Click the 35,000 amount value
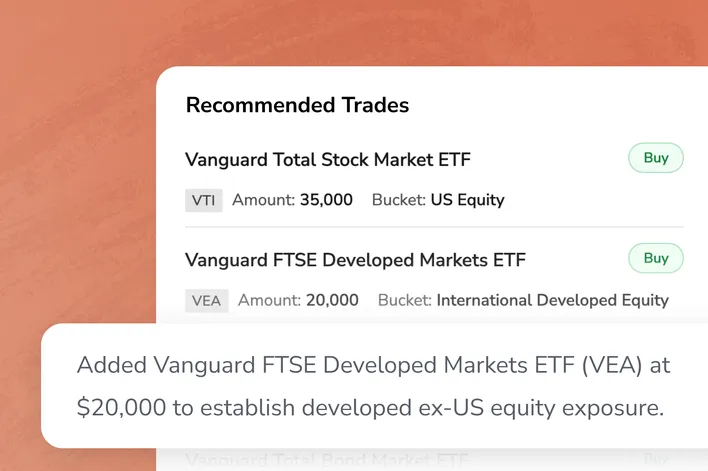This screenshot has height=471, width=708. click(x=326, y=200)
